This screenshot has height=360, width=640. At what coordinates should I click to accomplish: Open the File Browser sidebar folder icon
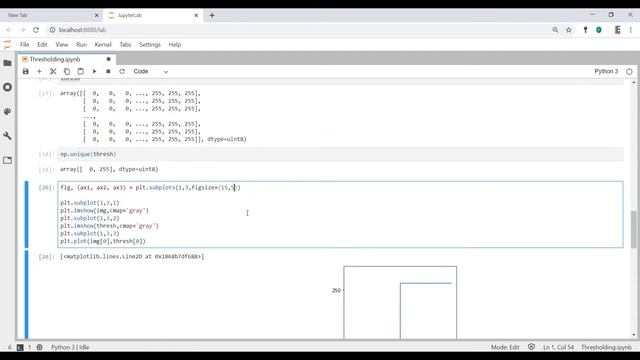pyautogui.click(x=7, y=63)
